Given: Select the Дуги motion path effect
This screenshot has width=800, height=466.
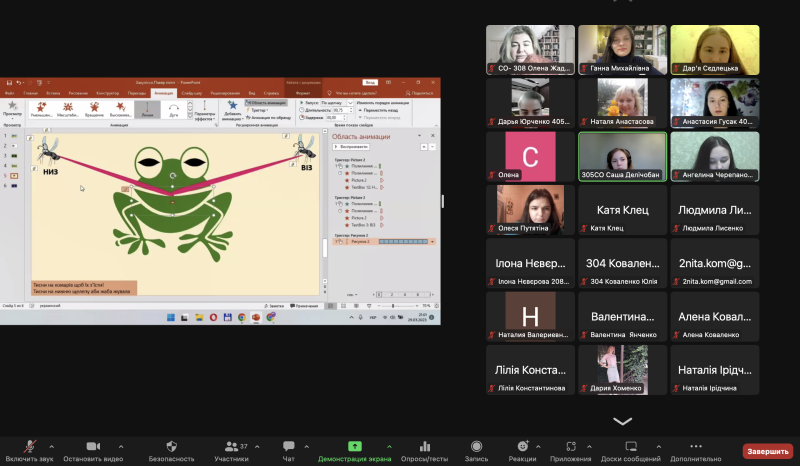Looking at the screenshot, I should (173, 109).
